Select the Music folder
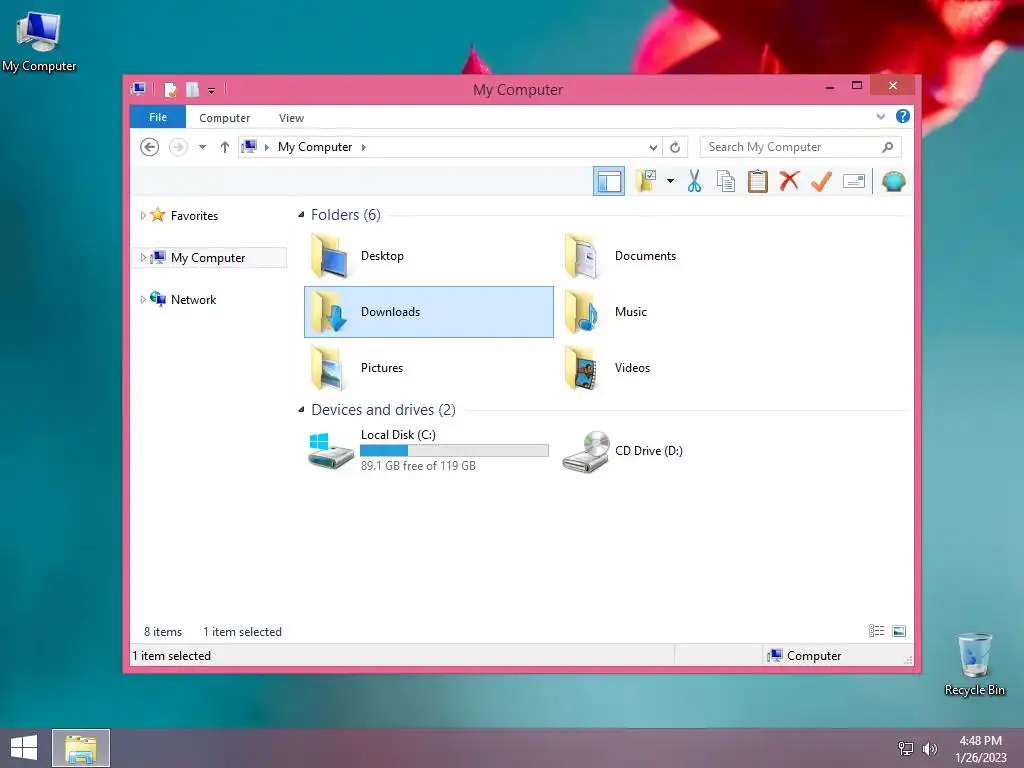 pyautogui.click(x=682, y=312)
